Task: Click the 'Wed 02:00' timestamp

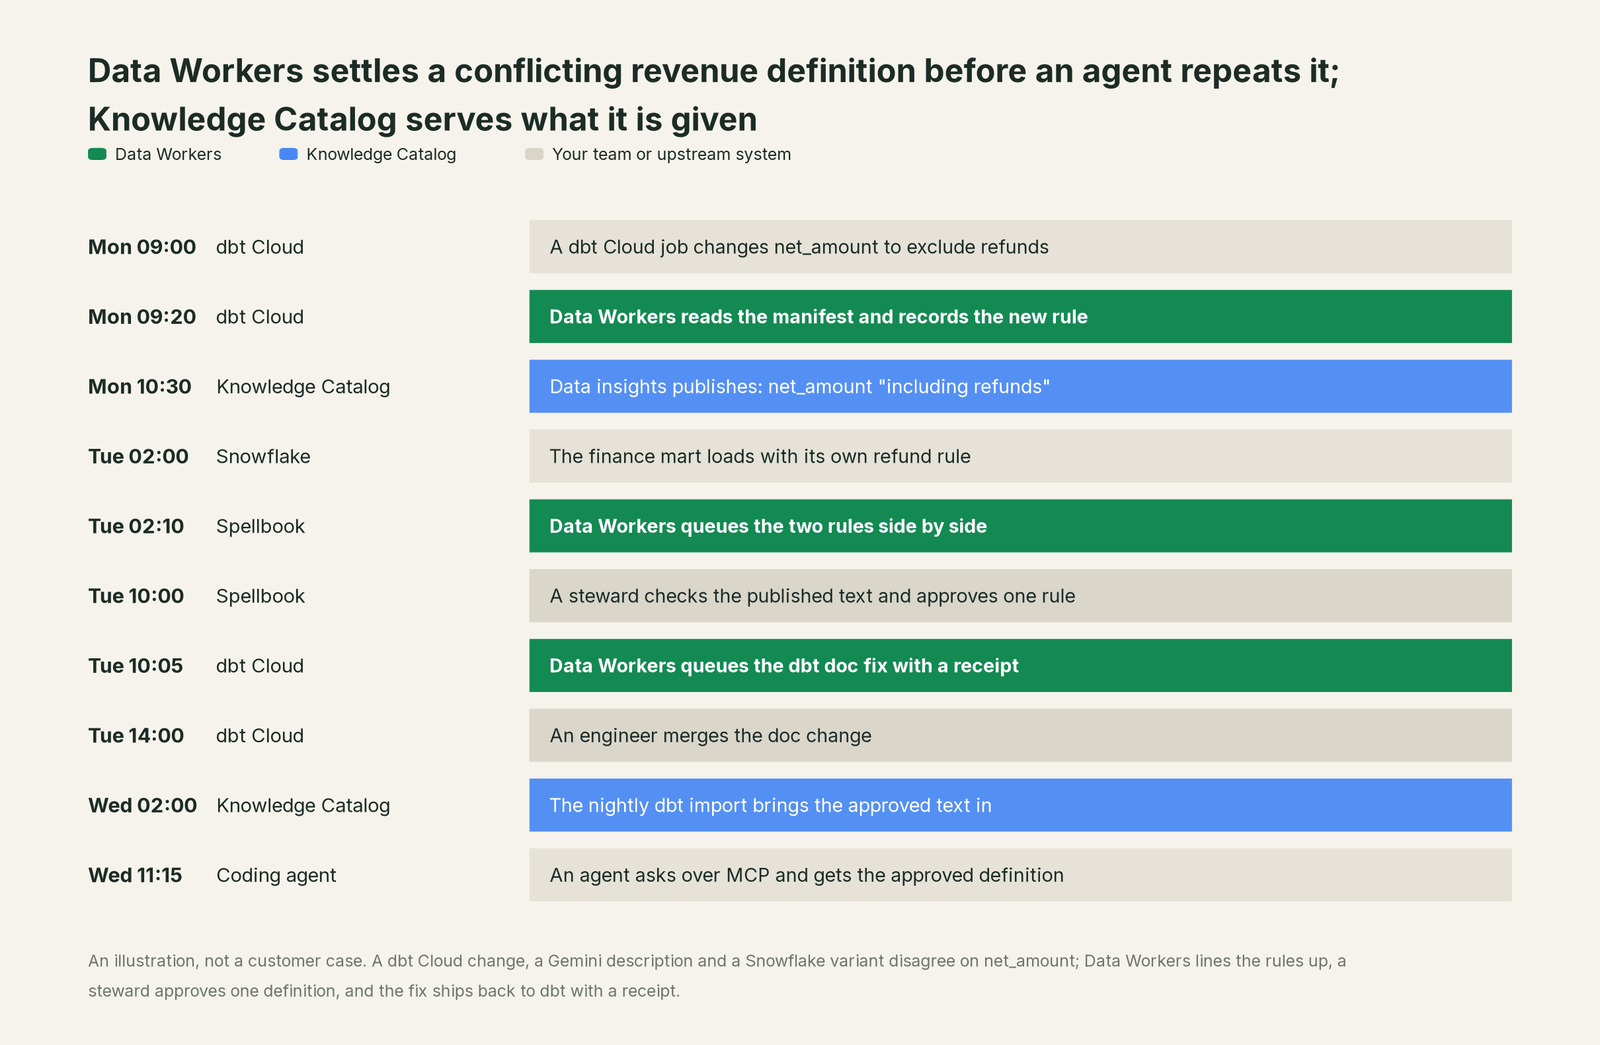Action: (142, 805)
